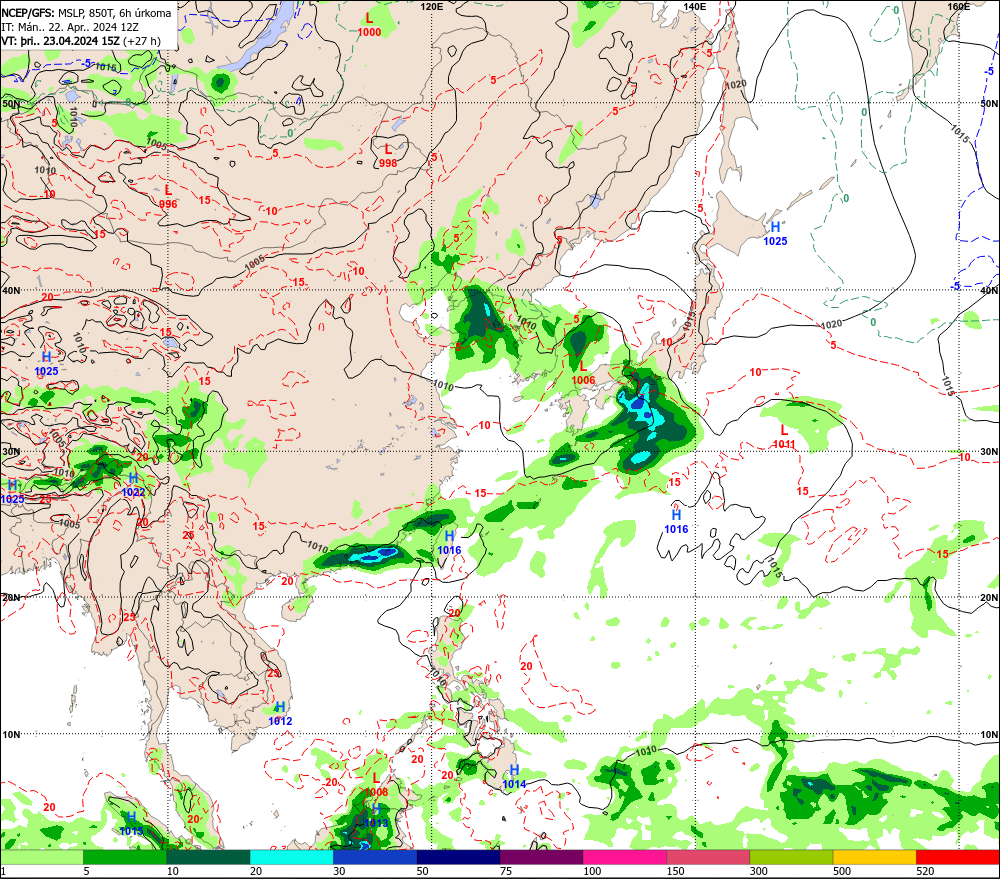Click the 'L 998' low pressure label
The image size is (1000, 879).
point(388,156)
